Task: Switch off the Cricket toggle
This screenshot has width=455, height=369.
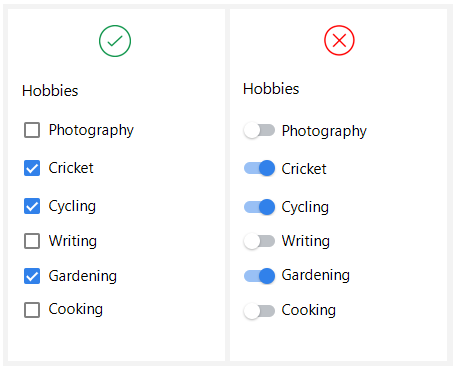Action: point(259,168)
